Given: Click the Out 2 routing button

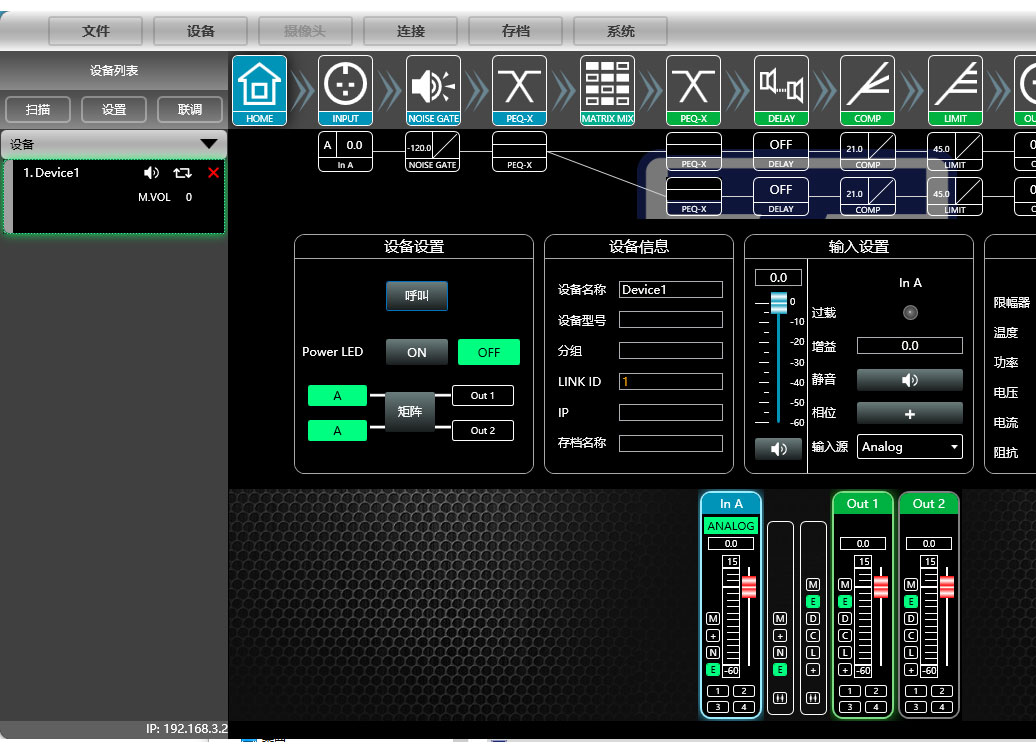Looking at the screenshot, I should click(x=483, y=430).
